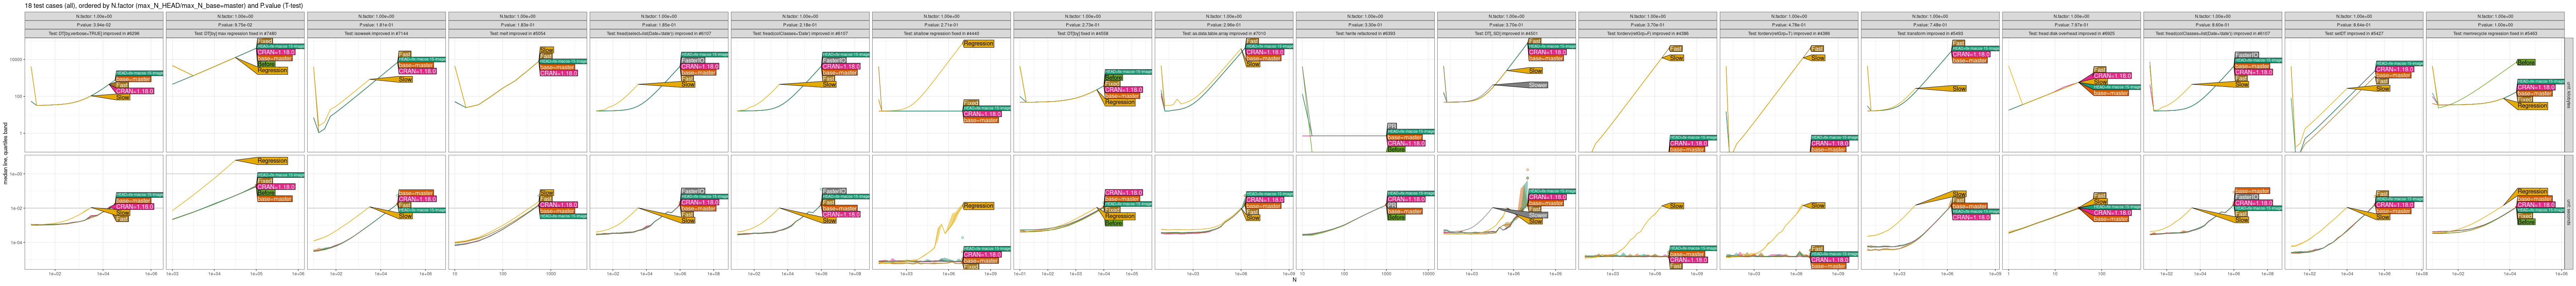Image resolution: width=2576 pixels, height=286 pixels.
Task: Click 'Test: shallow regression fixed in #4440' header
Action: pyautogui.click(x=941, y=33)
